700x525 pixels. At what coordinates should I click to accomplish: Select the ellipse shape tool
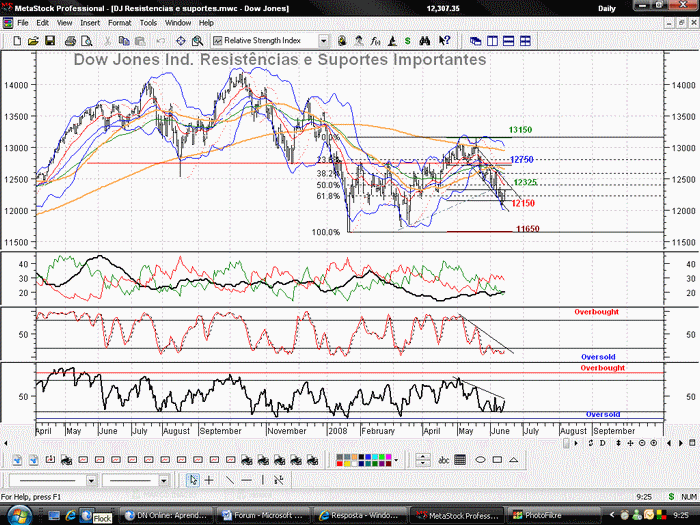(x=480, y=459)
